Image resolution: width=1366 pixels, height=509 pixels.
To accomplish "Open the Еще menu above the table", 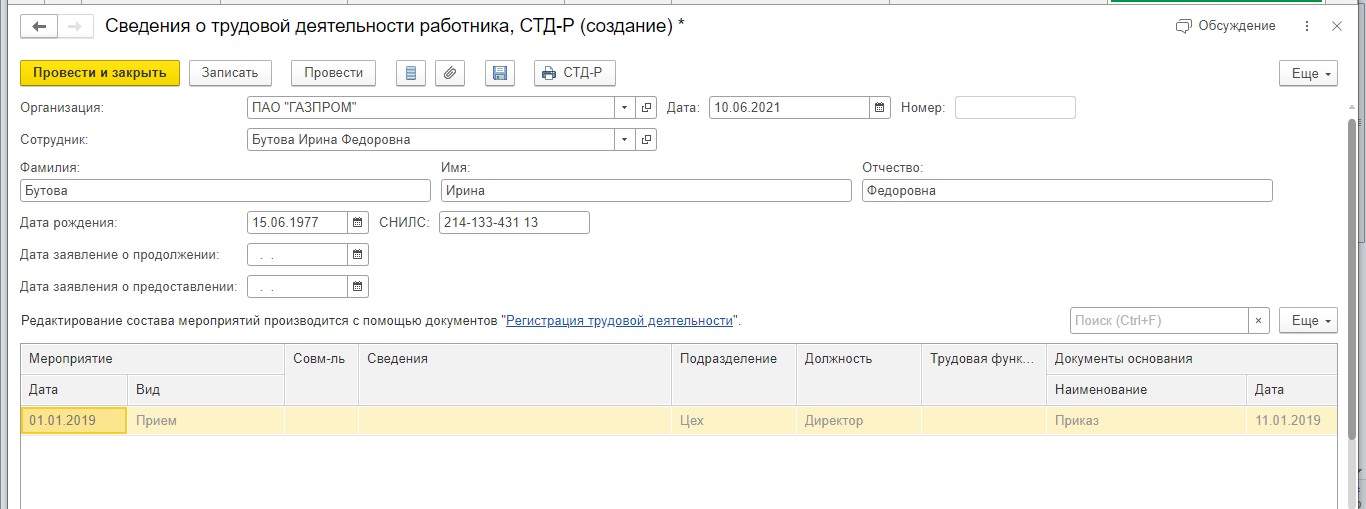I will coord(1308,321).
